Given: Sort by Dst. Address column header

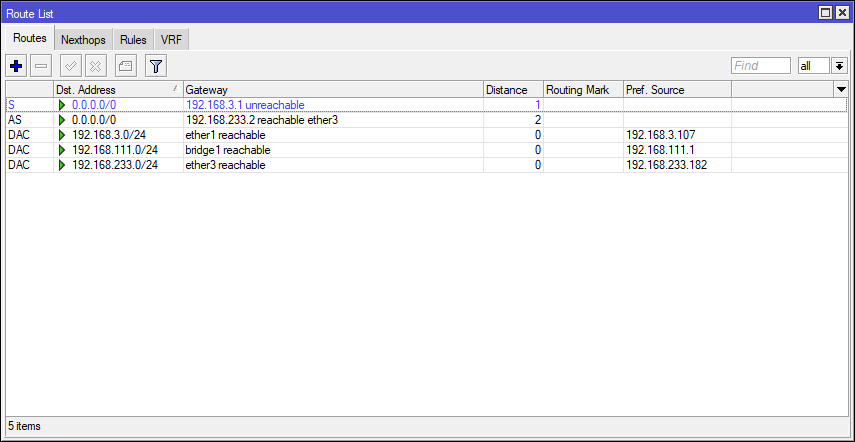Looking at the screenshot, I should point(118,89).
